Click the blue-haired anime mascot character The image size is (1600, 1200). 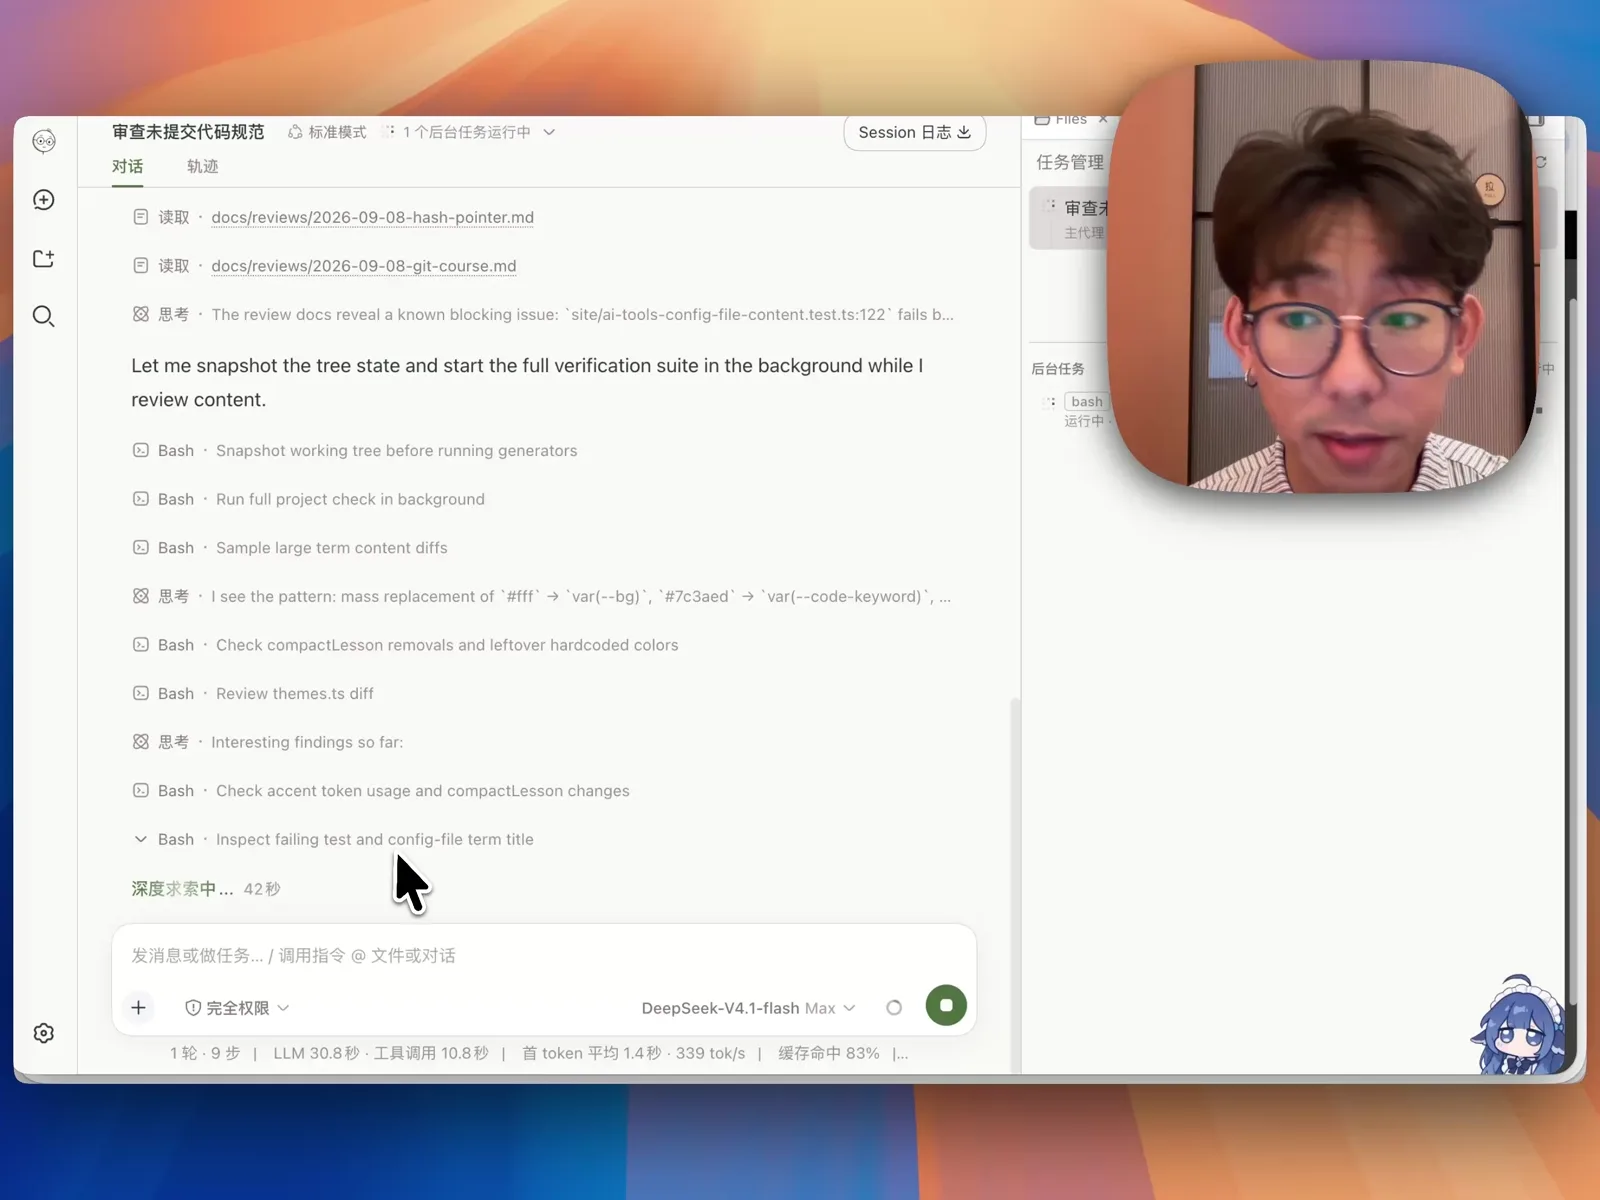point(1518,1025)
